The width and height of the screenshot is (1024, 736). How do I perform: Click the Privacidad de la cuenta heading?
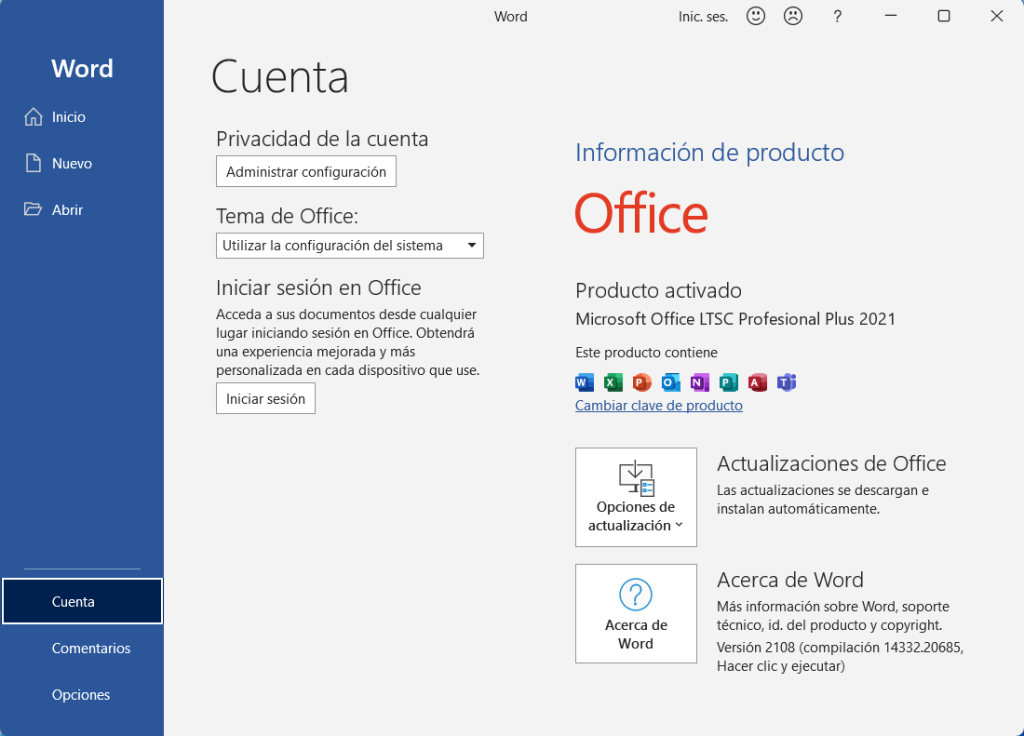tap(322, 138)
